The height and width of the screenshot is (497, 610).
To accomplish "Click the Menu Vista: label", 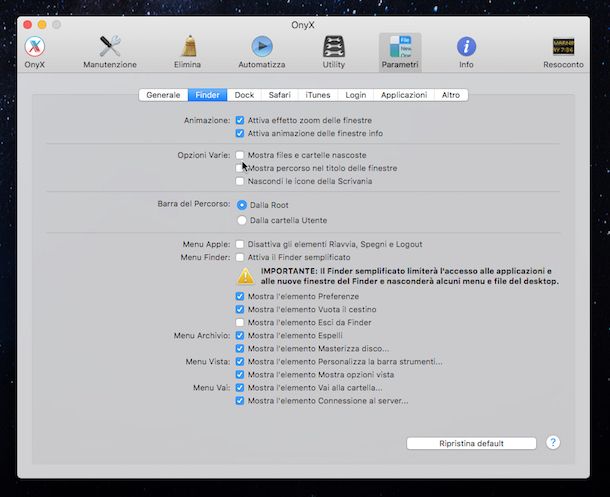I will tap(208, 362).
